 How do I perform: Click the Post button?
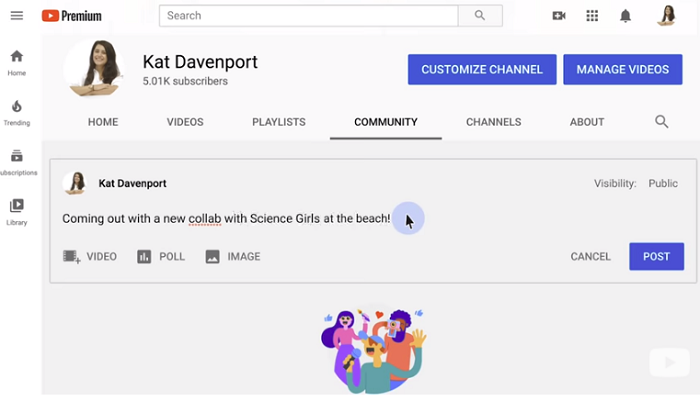coord(656,257)
